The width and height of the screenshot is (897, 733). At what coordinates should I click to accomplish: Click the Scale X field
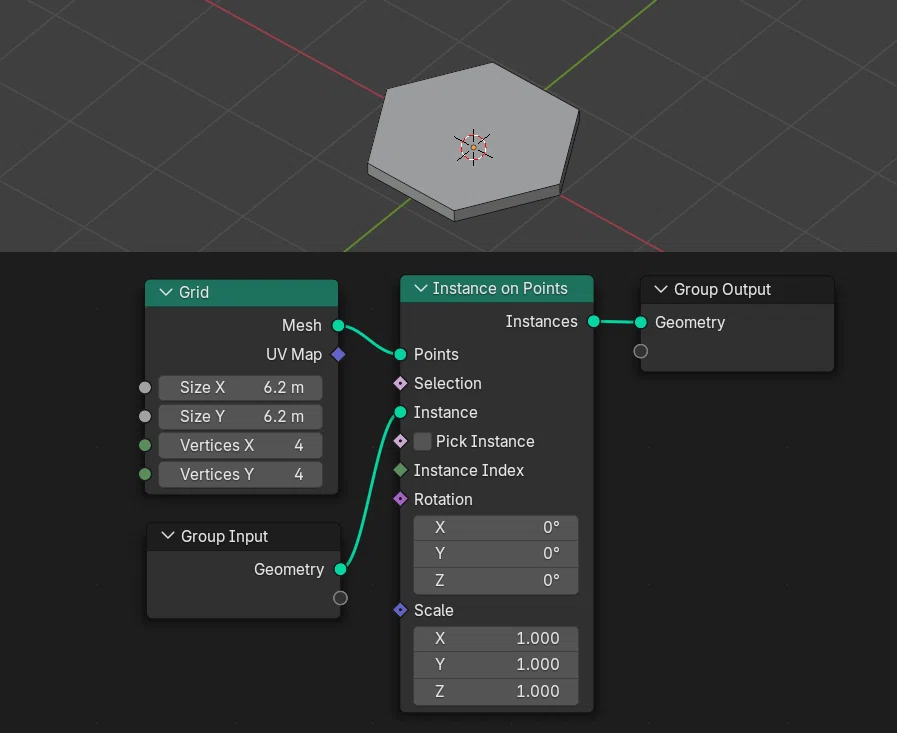(496, 639)
